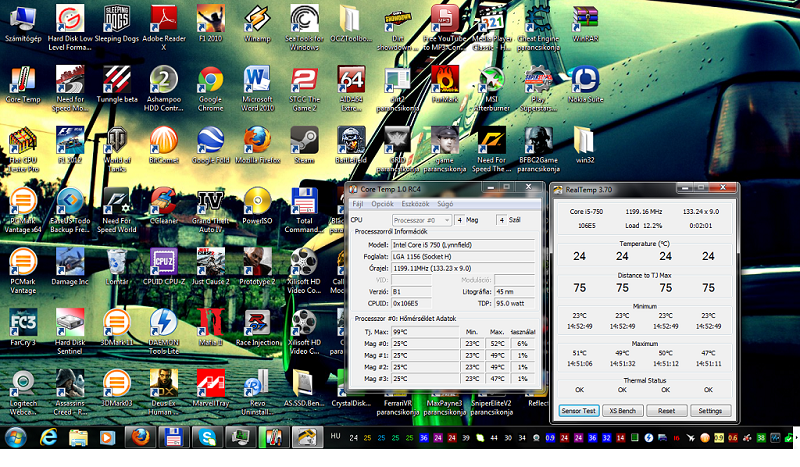This screenshot has width=800, height=467.
Task: Click the Foglalat LGA 1156 field
Action: 463,257
